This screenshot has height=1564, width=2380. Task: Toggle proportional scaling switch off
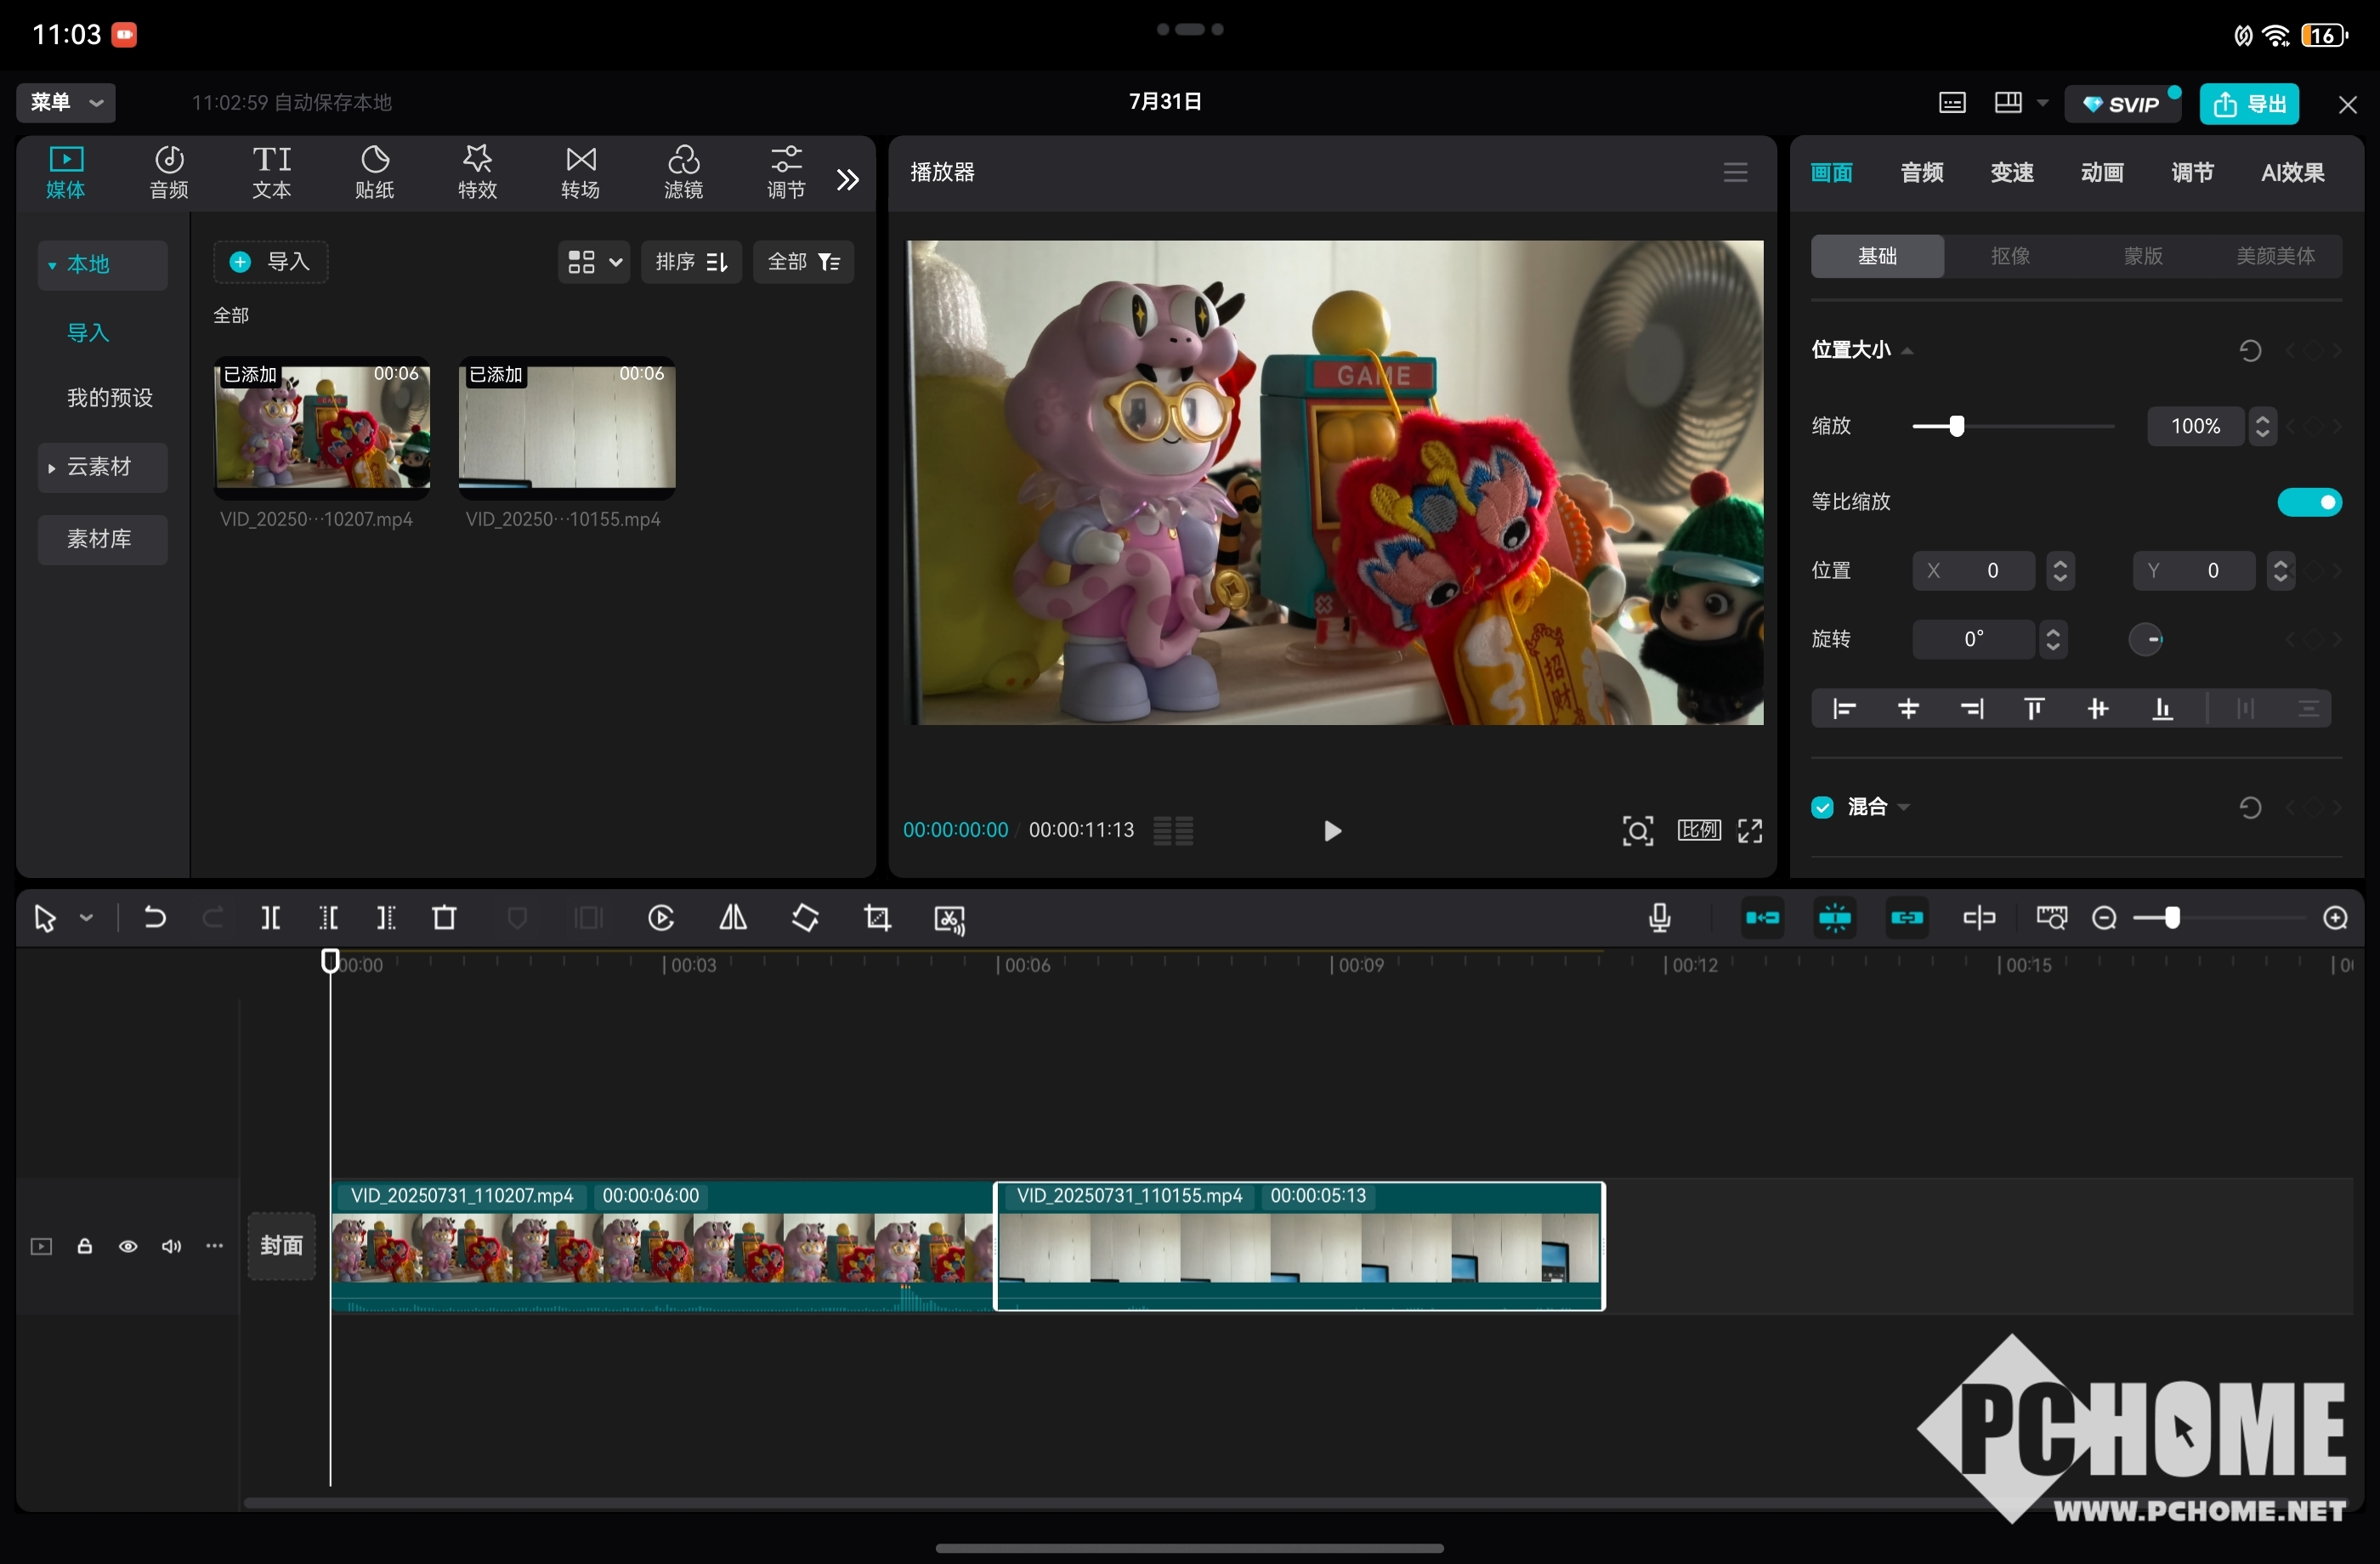click(x=2309, y=502)
